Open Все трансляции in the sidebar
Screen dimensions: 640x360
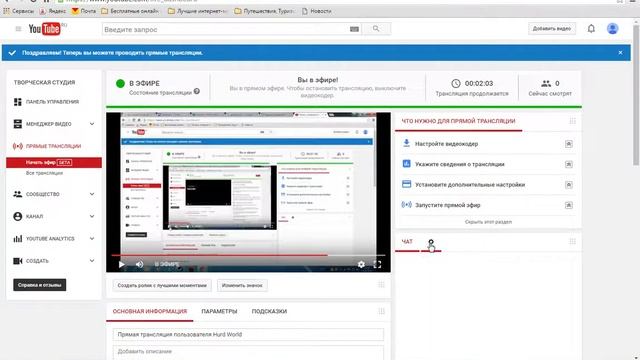tap(44, 173)
